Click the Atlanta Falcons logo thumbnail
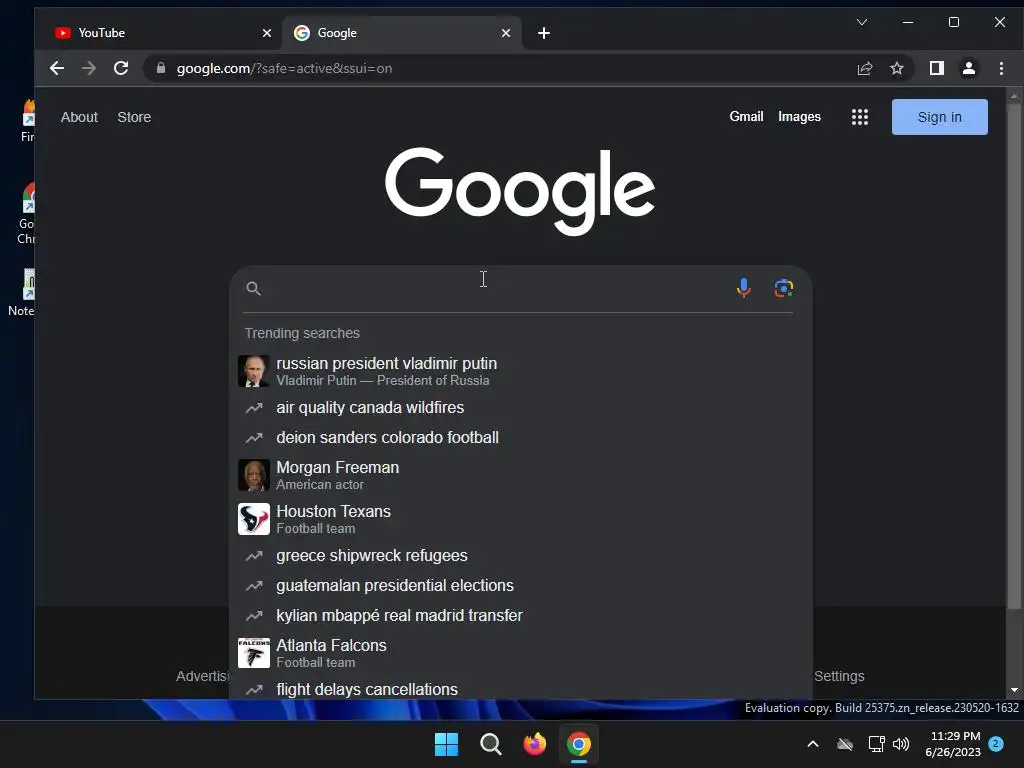The width and height of the screenshot is (1024, 768). click(253, 652)
